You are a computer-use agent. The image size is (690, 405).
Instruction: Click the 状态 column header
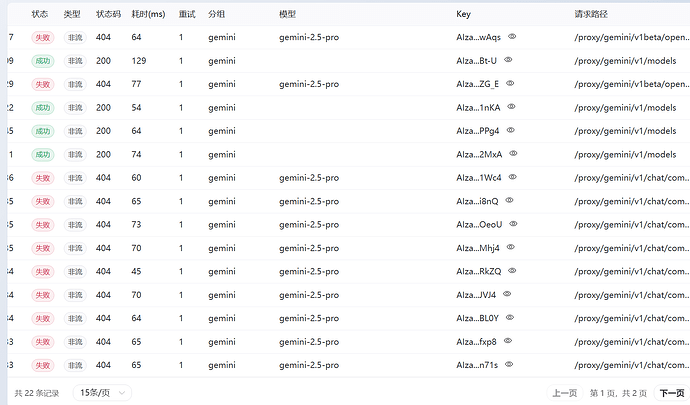point(40,14)
